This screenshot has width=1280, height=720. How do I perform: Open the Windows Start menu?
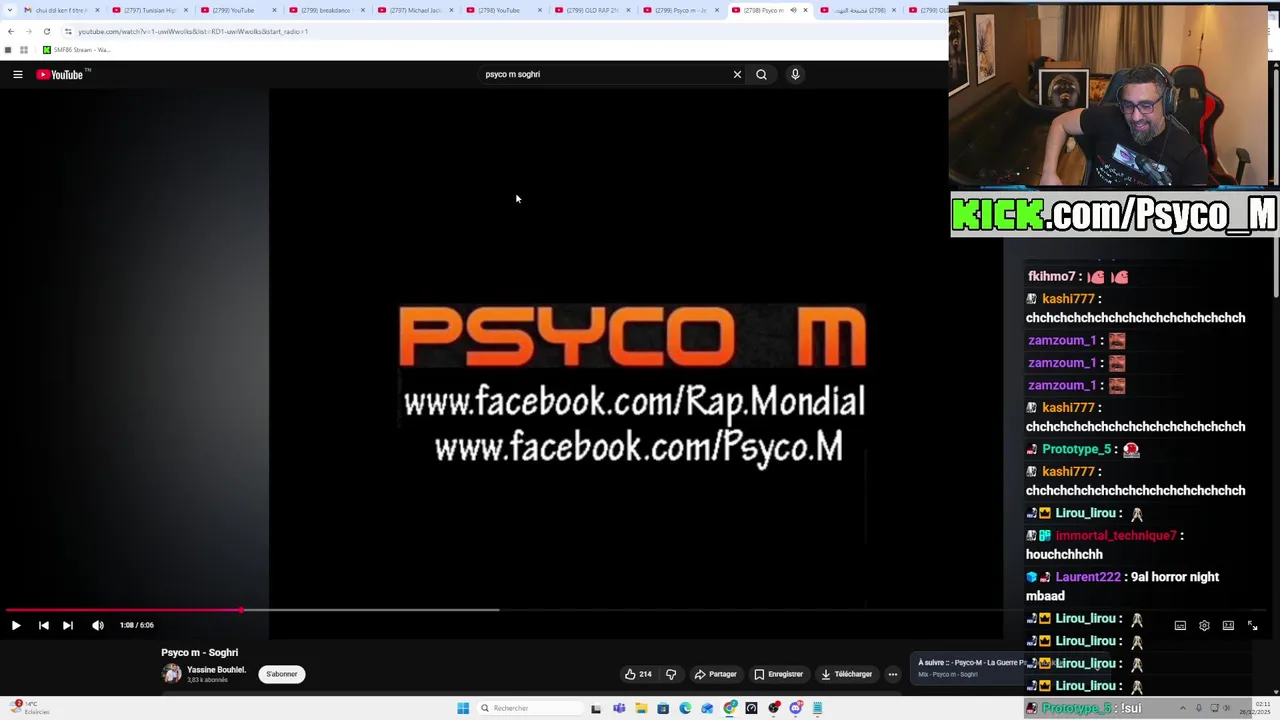click(463, 708)
